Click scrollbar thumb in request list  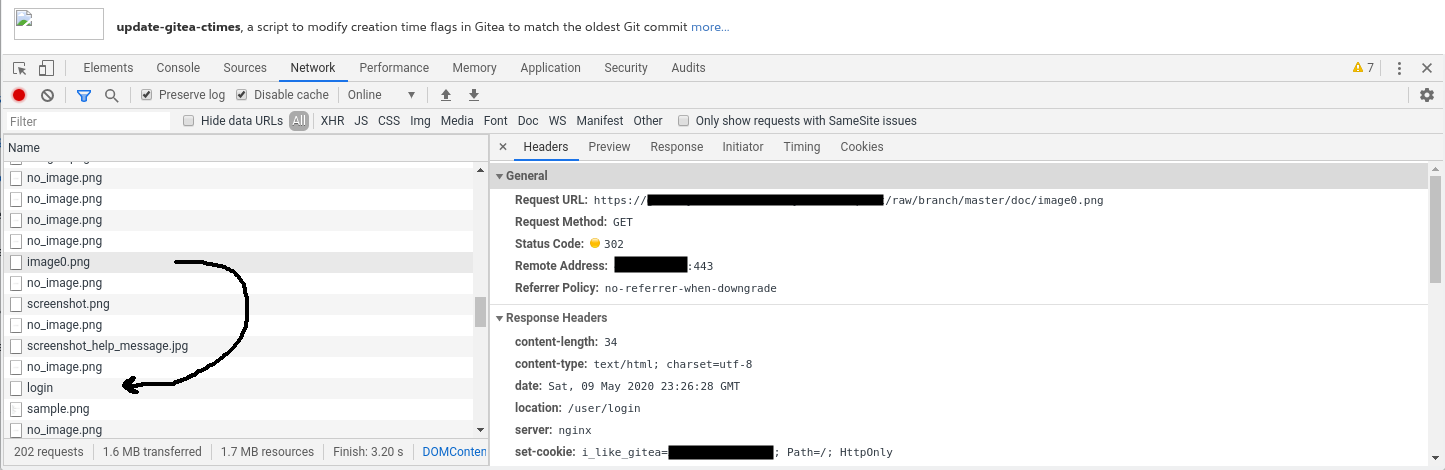point(481,311)
